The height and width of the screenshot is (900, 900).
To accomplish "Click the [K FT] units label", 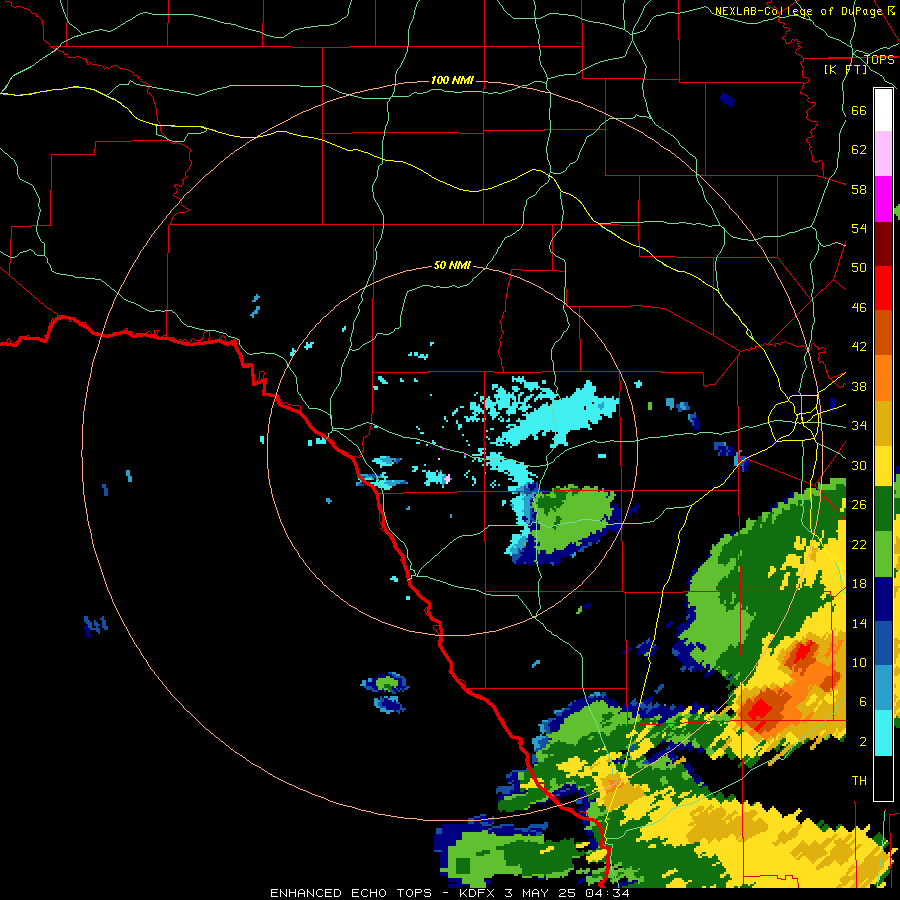I will point(845,70).
